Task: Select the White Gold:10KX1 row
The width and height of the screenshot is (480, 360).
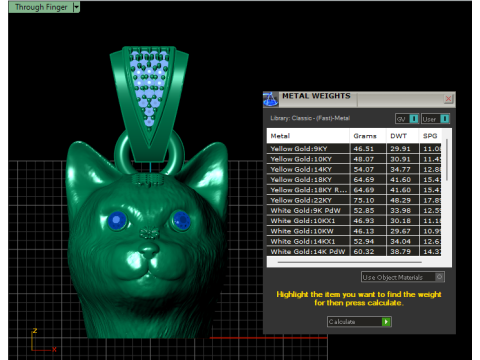Action: point(354,221)
